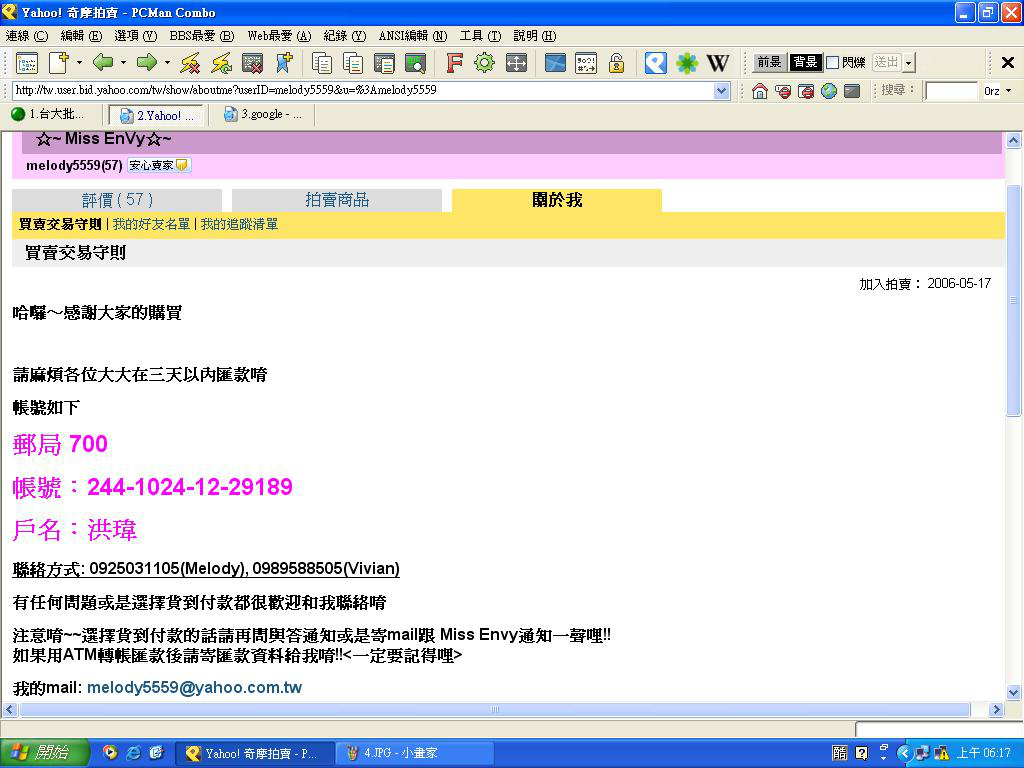Open the Windows 開始 Start button

tap(44, 753)
